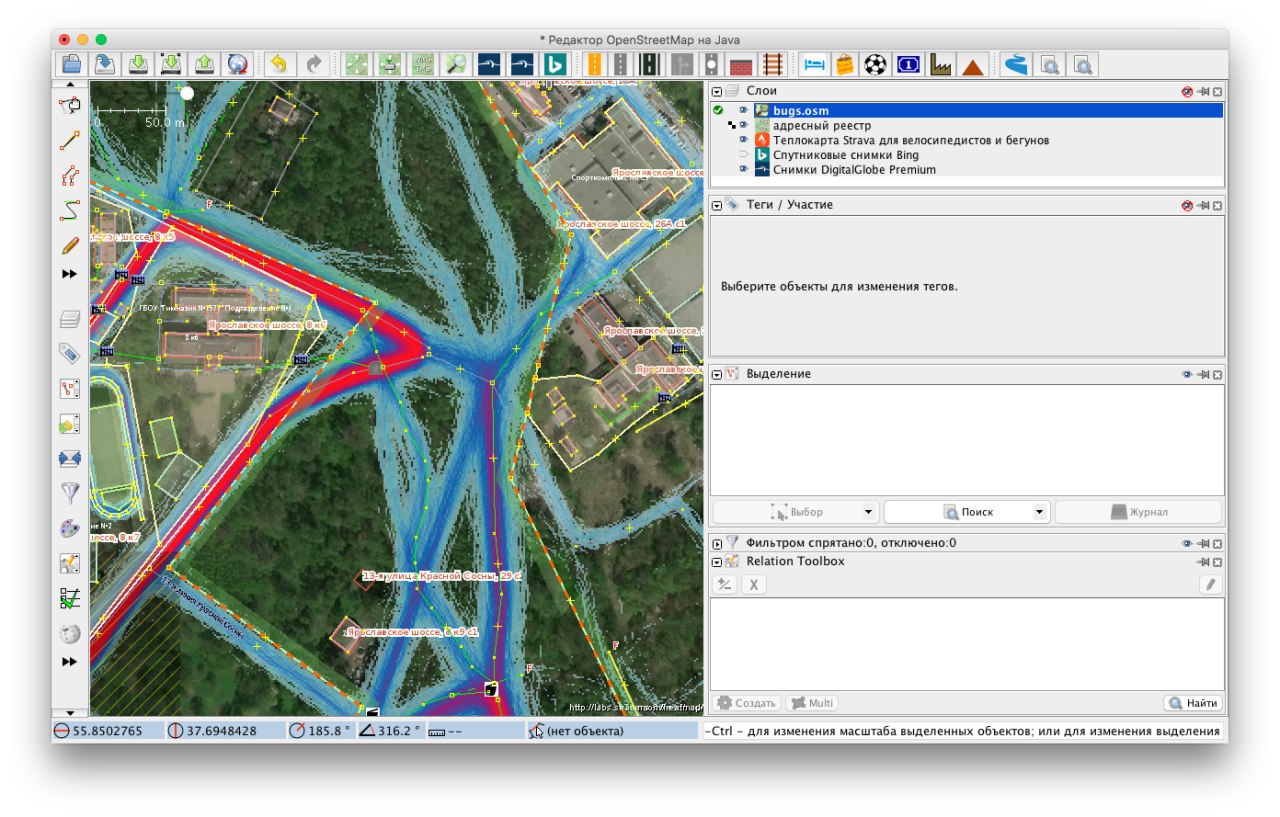Screen dimensions: 1280x817
Task: Click the Bing imagery icon in toolbar
Action: click(x=554, y=65)
